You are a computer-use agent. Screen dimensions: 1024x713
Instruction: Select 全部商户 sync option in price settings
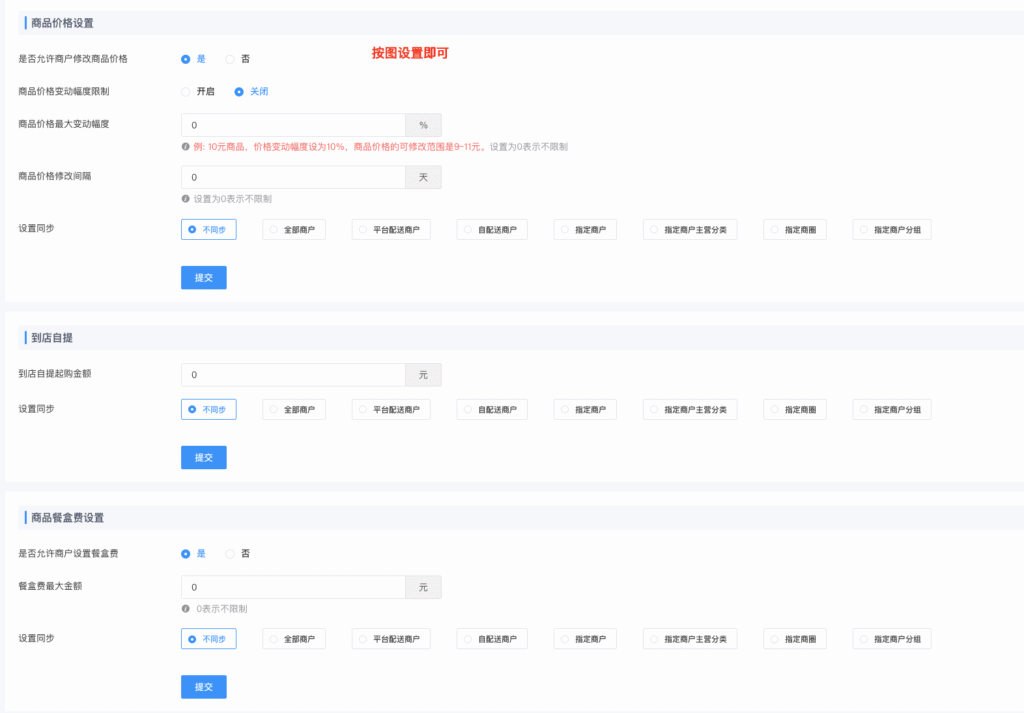point(293,229)
